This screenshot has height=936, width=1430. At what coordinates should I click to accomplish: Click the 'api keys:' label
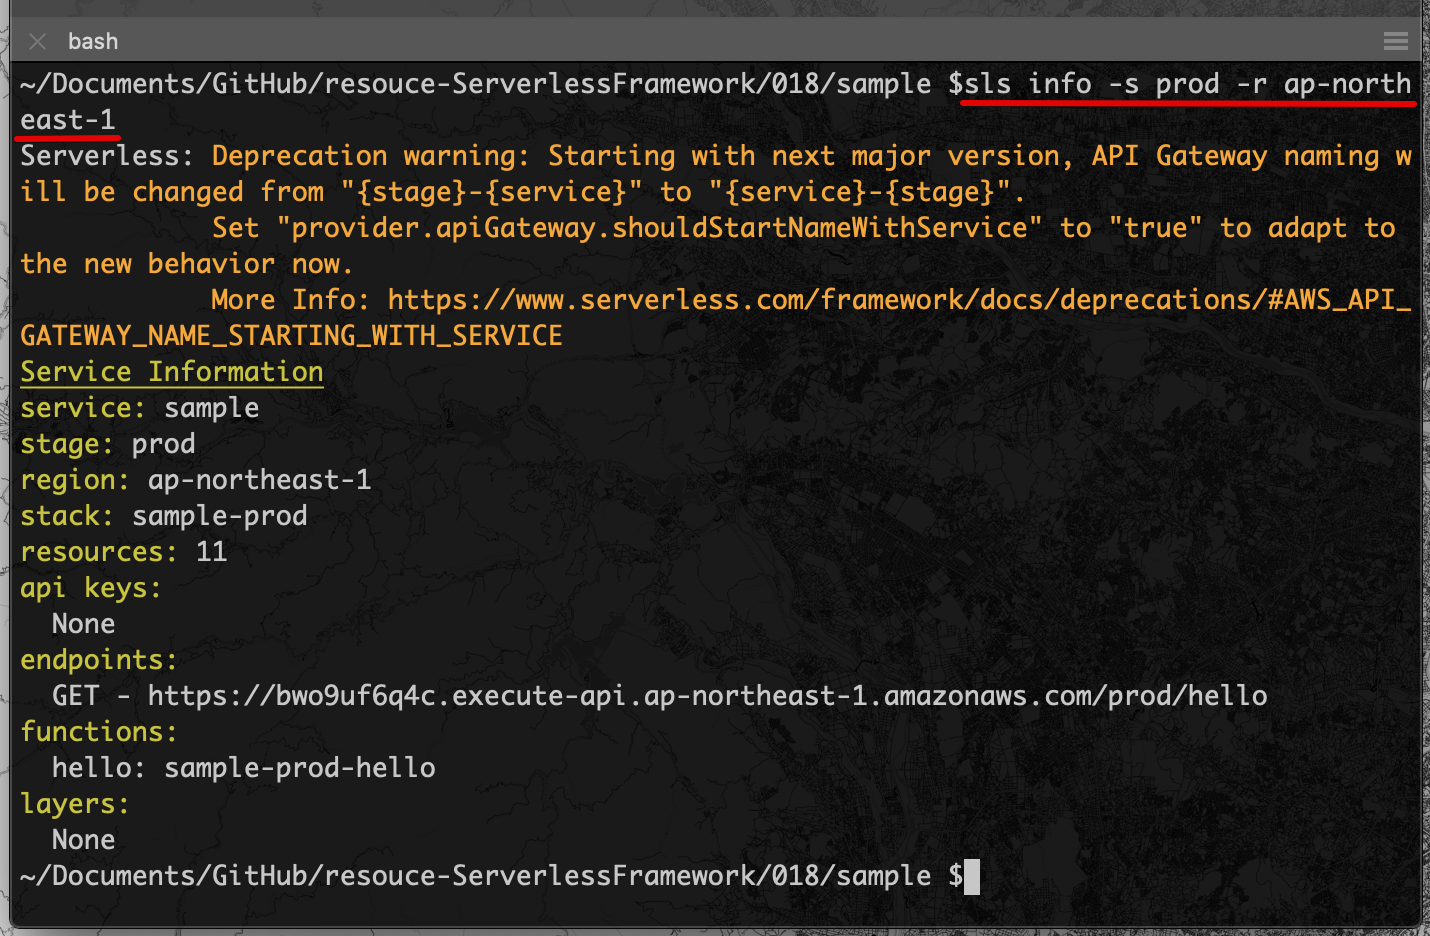[91, 588]
